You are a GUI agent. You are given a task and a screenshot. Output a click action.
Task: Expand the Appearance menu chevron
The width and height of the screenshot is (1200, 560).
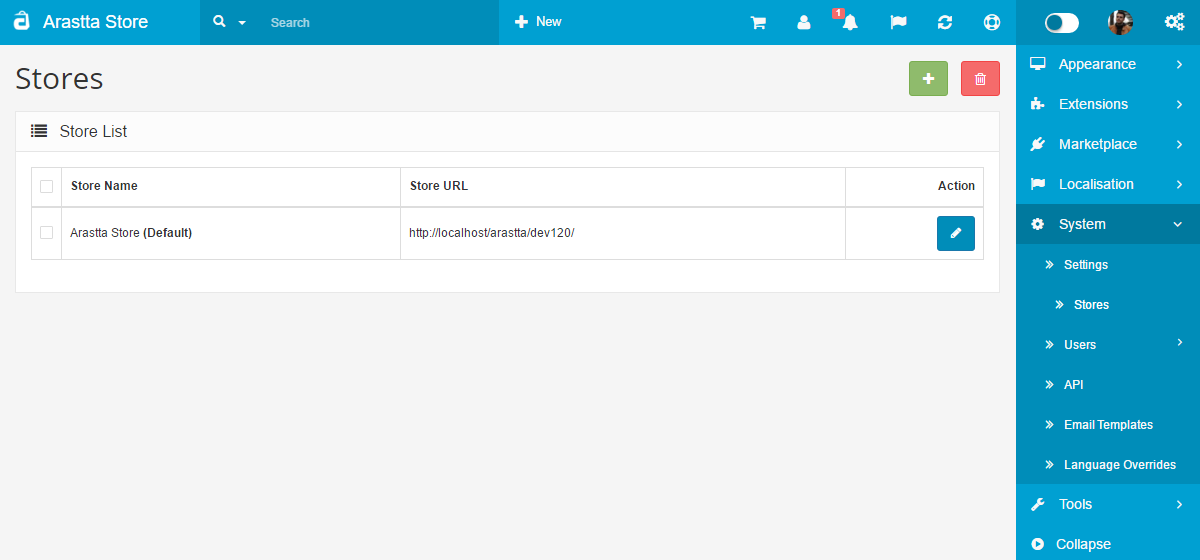point(1180,64)
